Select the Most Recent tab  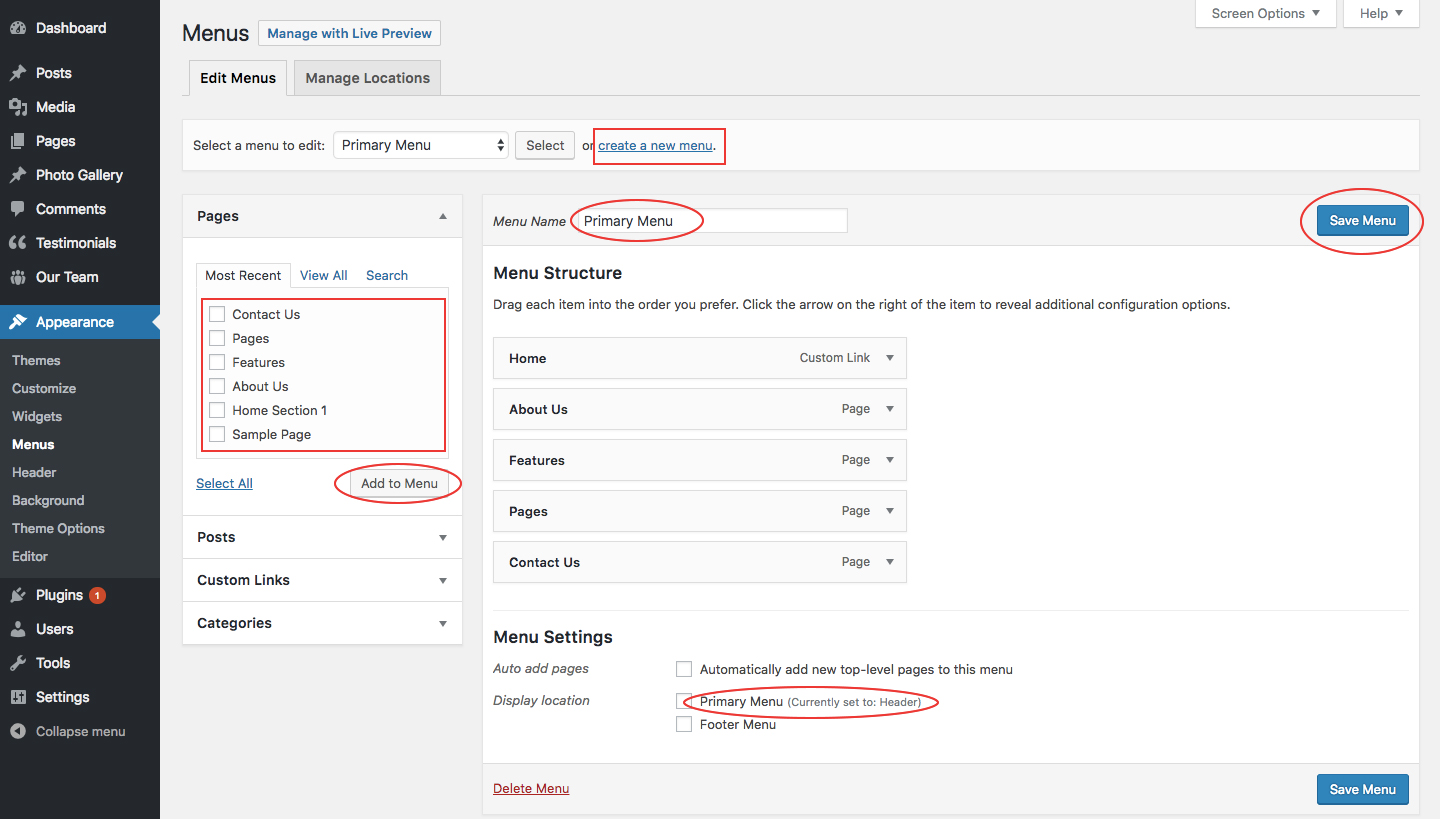coord(243,275)
